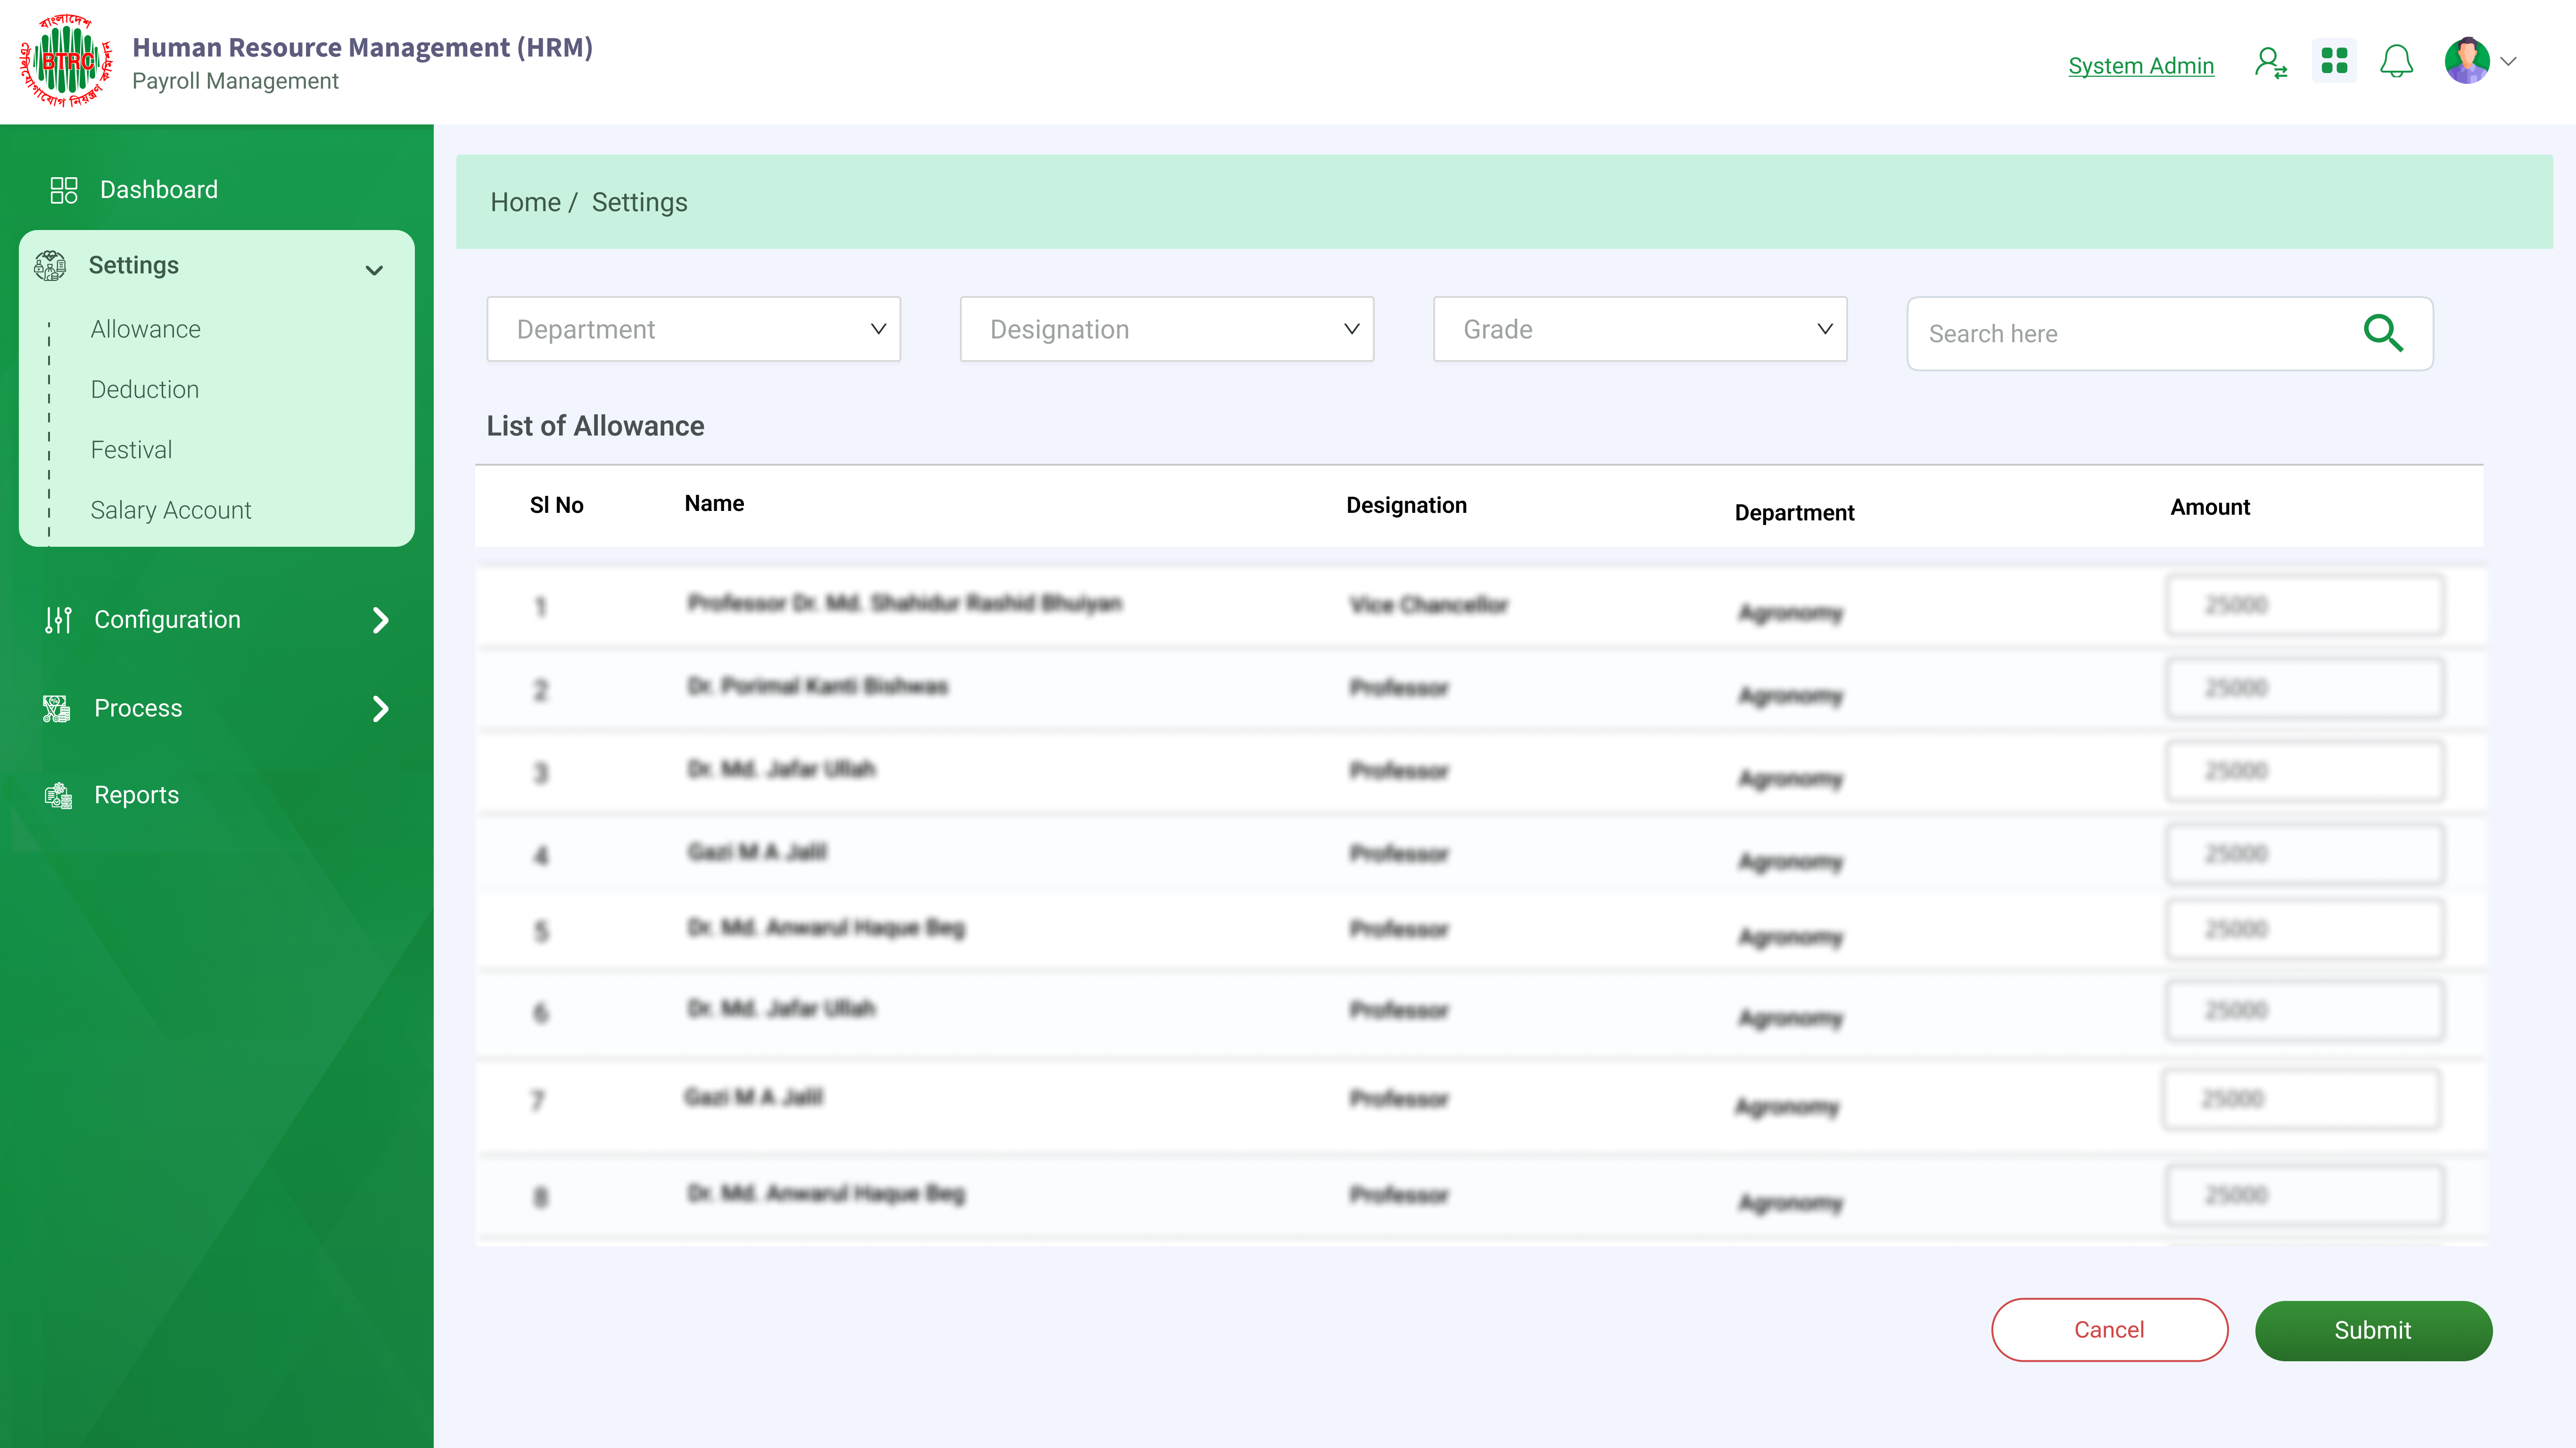The width and height of the screenshot is (2576, 1448).
Task: Open the Designation dropdown
Action: click(1166, 329)
